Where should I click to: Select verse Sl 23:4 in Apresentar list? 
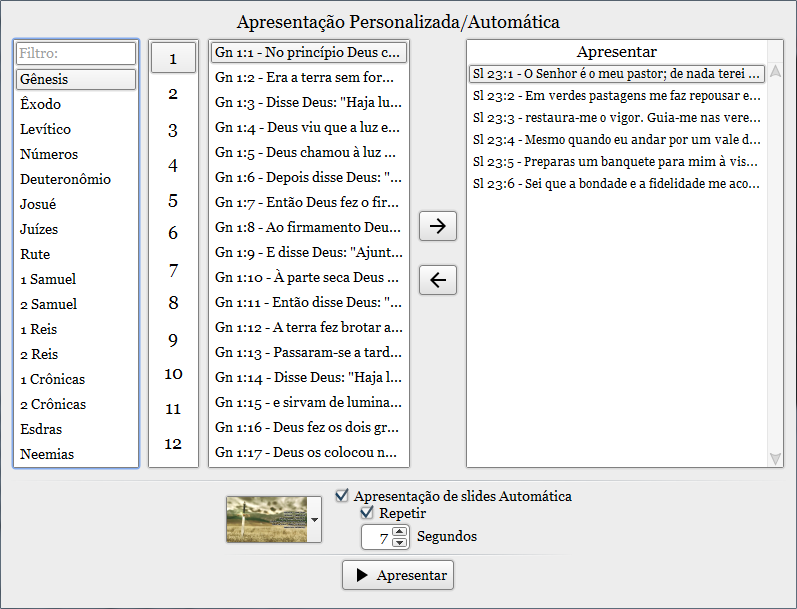pyautogui.click(x=616, y=139)
